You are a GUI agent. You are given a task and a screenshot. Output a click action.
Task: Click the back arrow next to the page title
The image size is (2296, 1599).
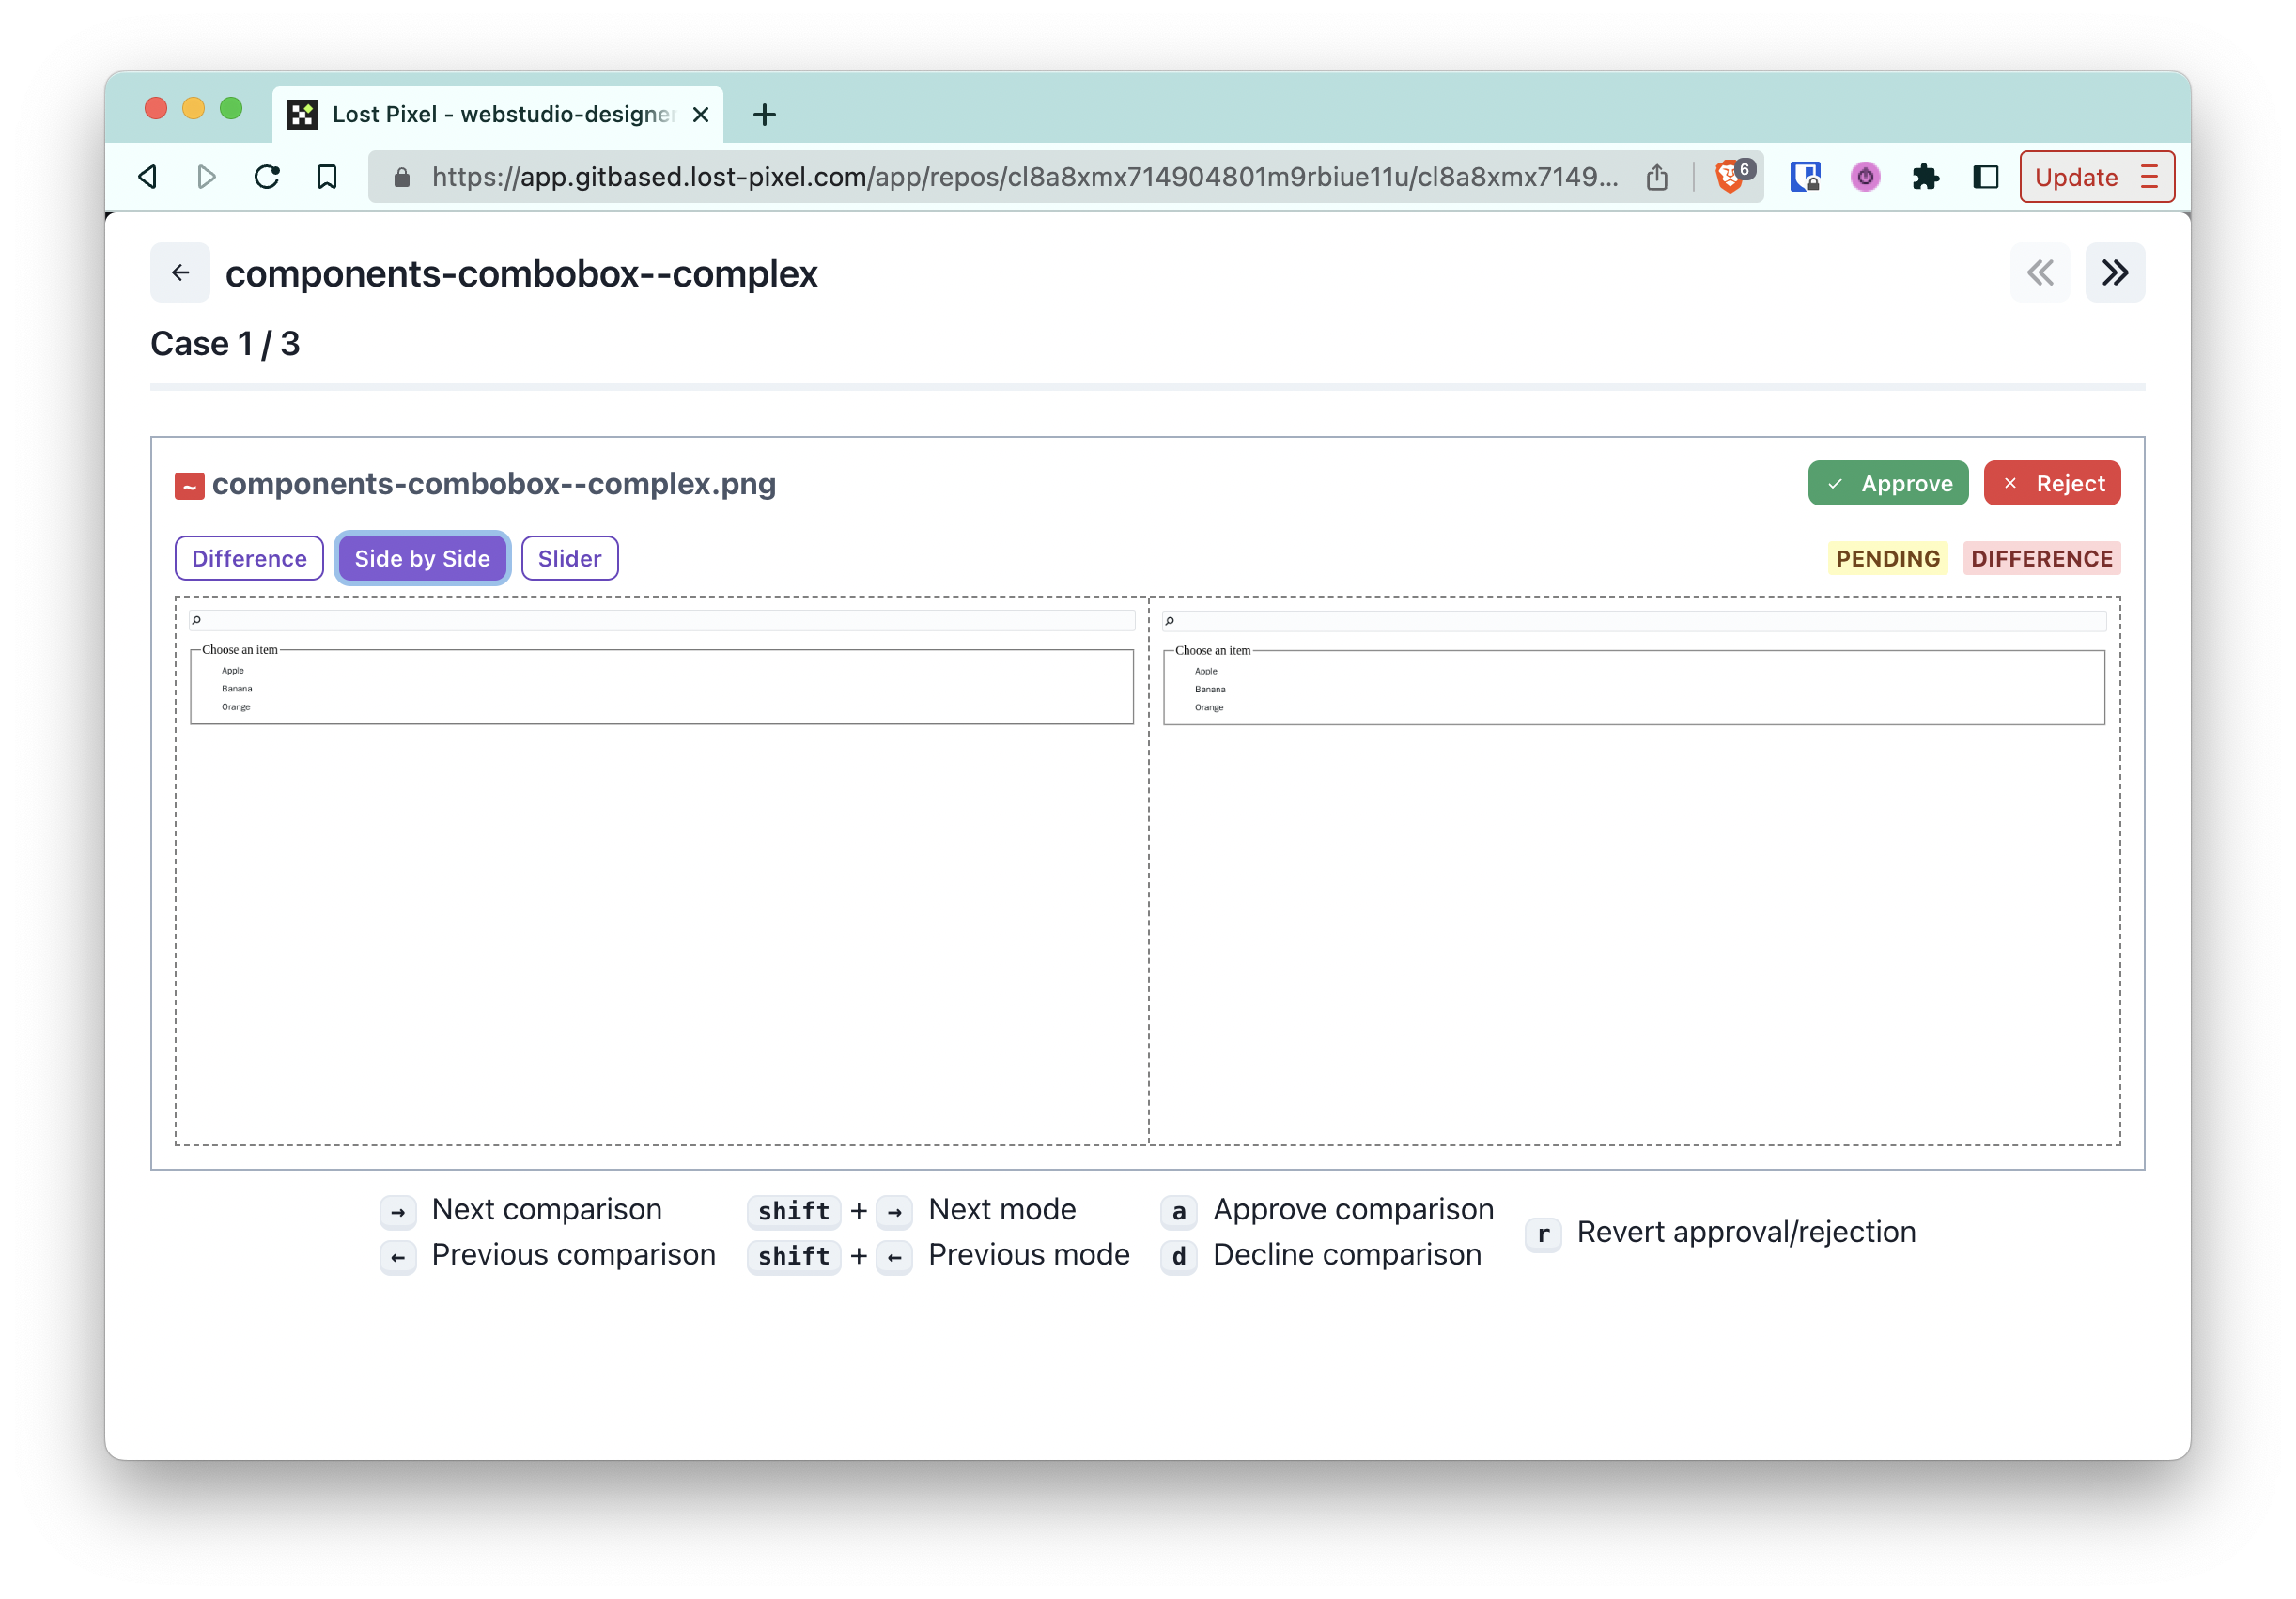[x=180, y=272]
